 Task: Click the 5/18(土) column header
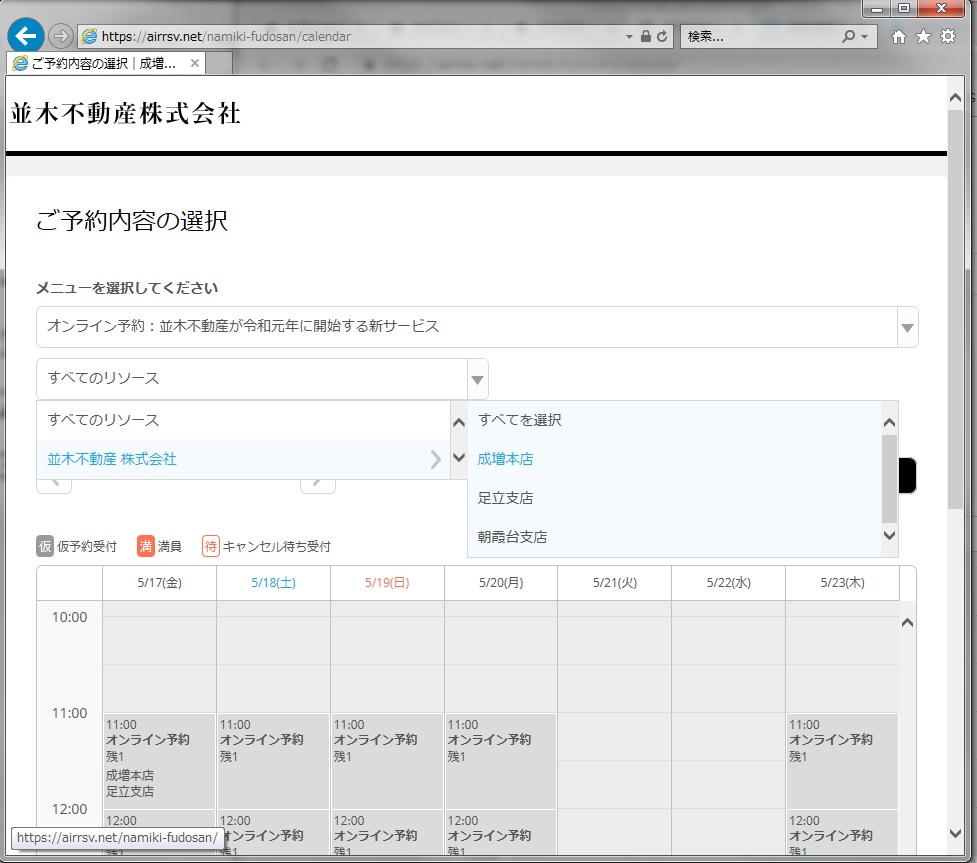tap(274, 583)
